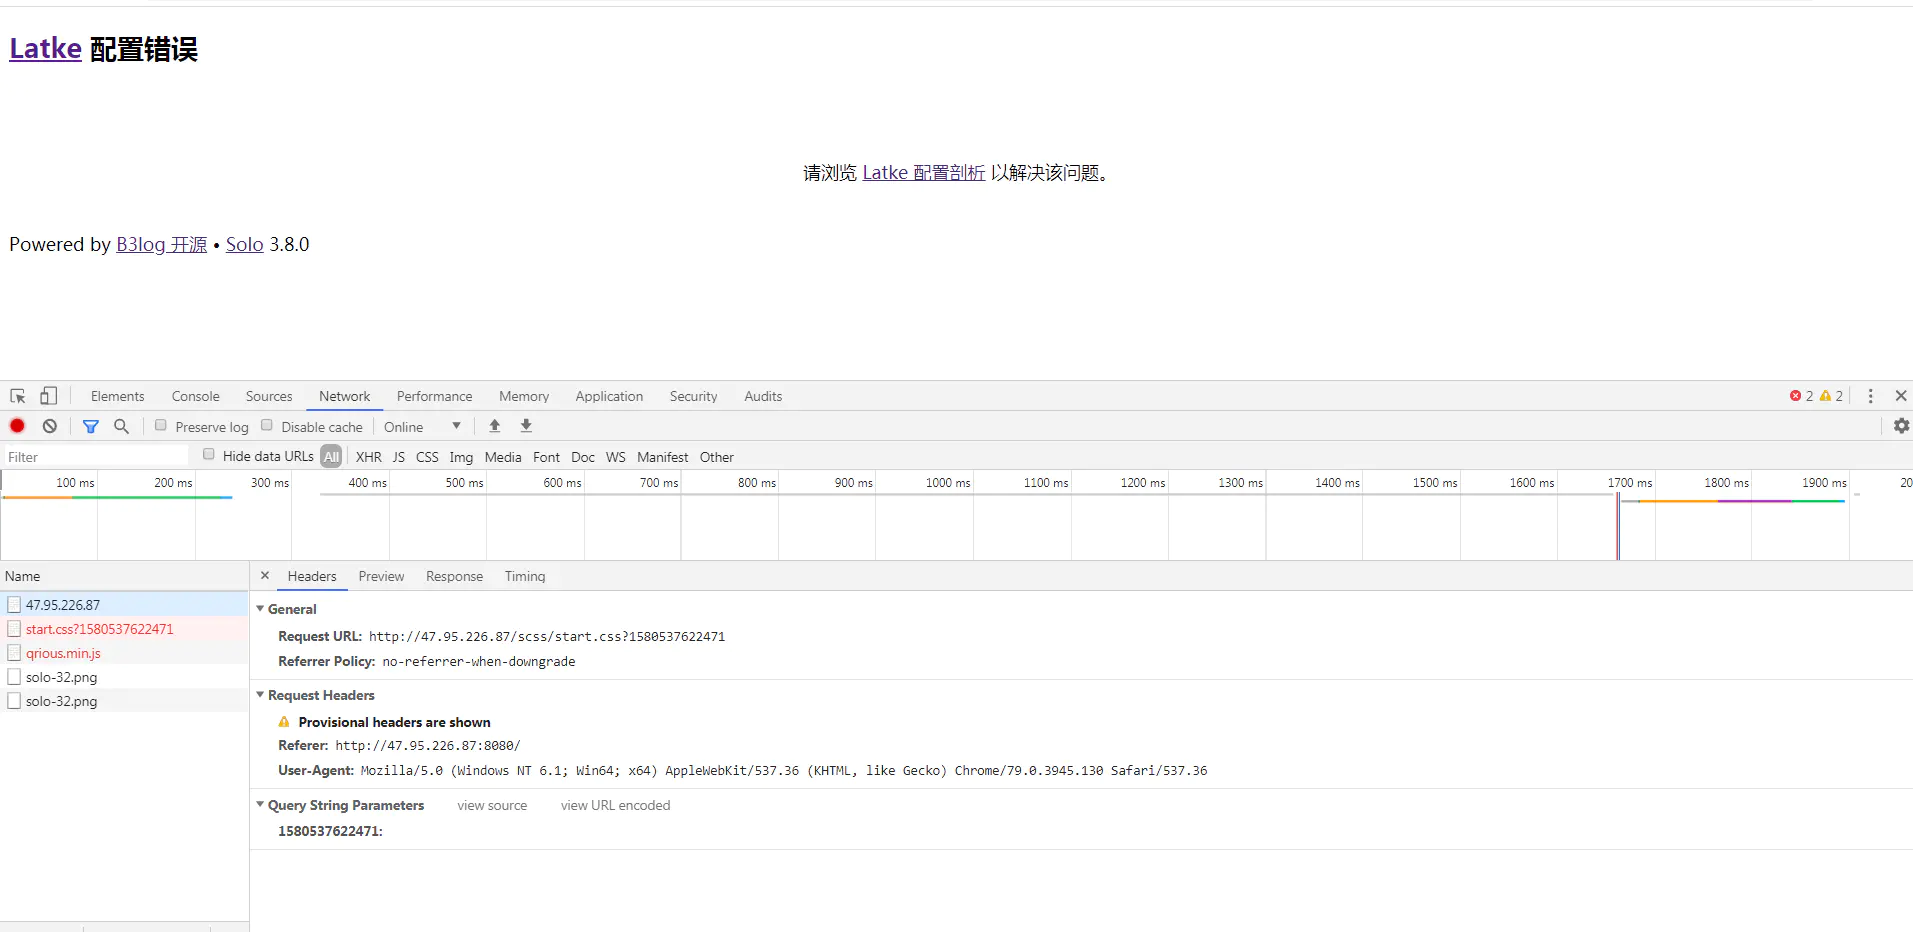Click view URL encoded link
1913x932 pixels.
pos(616,805)
